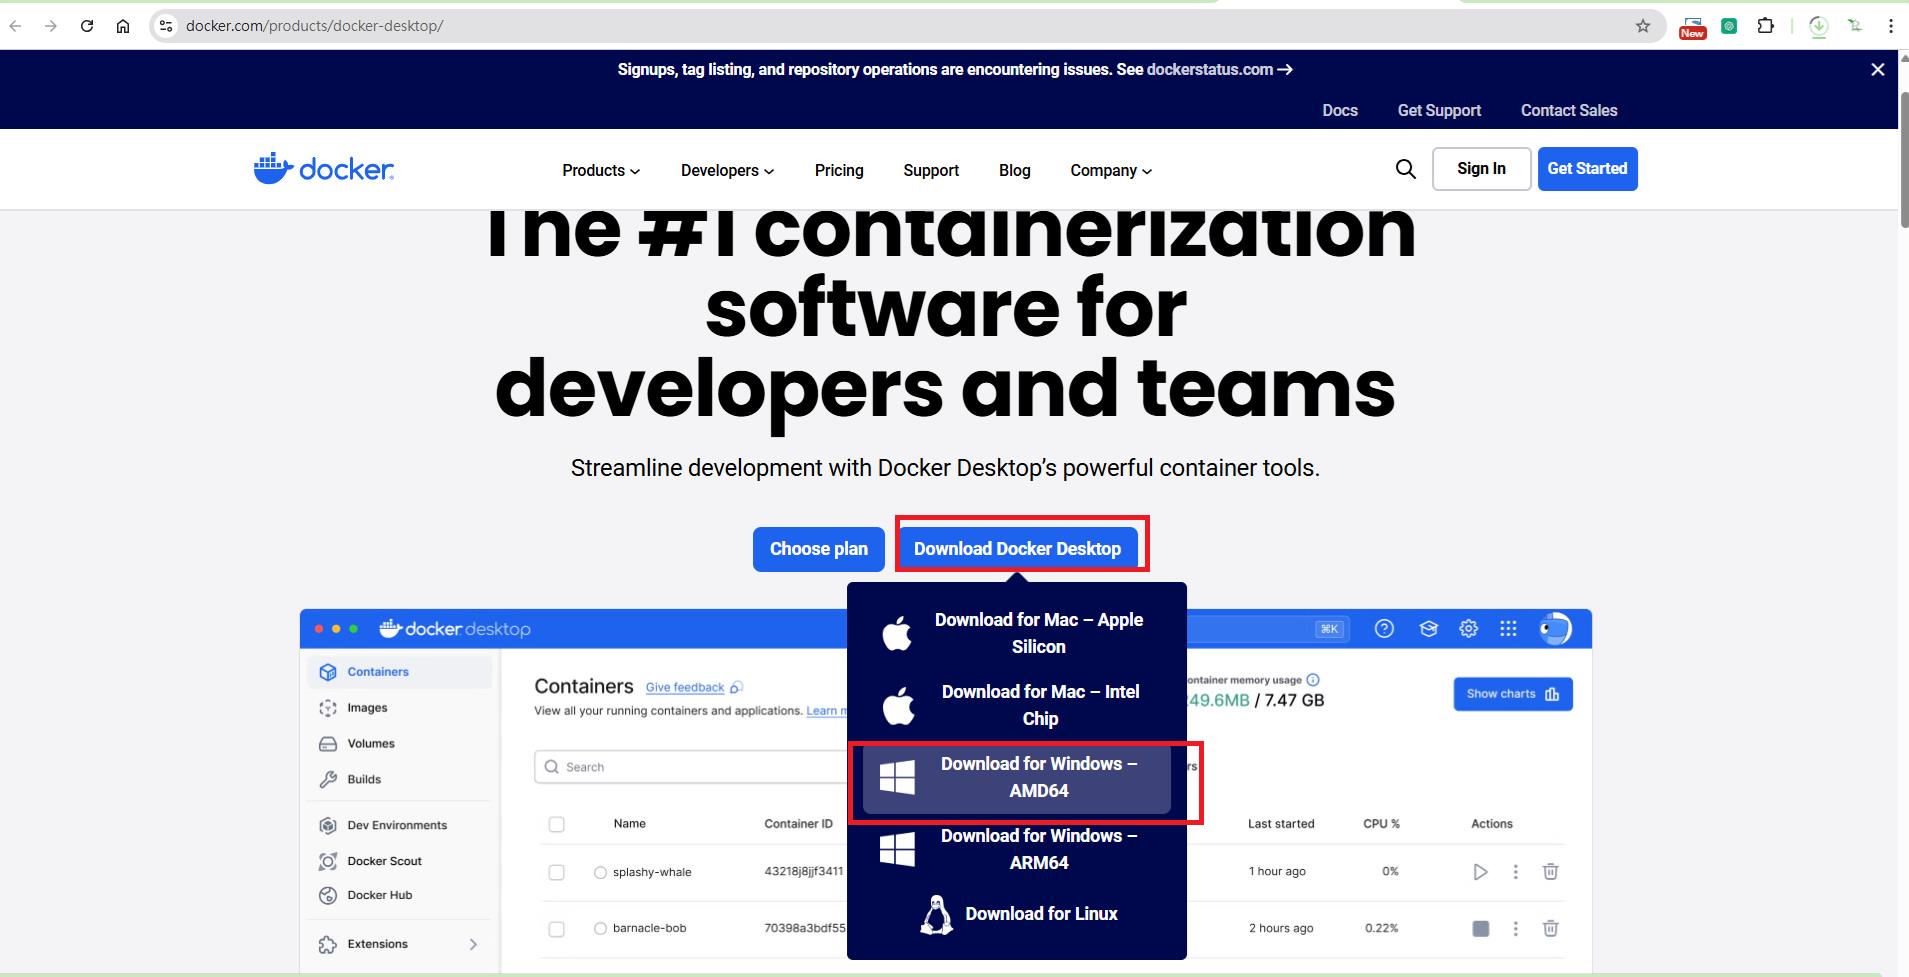Reload the page with the refresh icon

pyautogui.click(x=87, y=26)
